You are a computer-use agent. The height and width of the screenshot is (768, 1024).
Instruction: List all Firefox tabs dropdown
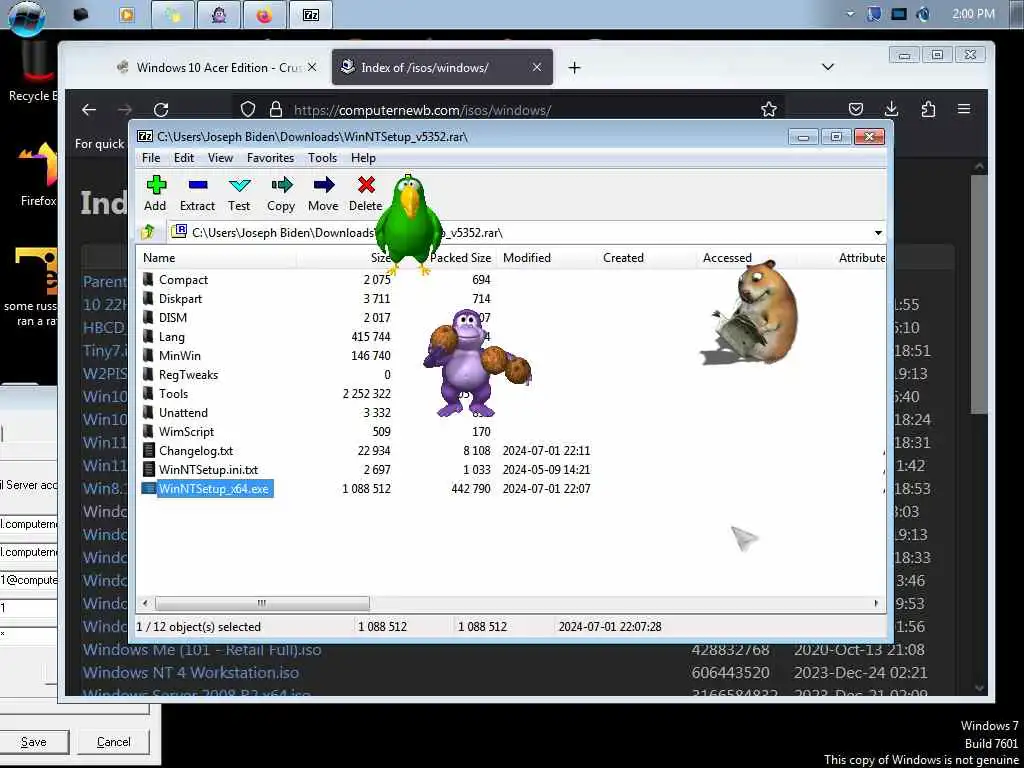pyautogui.click(x=827, y=67)
